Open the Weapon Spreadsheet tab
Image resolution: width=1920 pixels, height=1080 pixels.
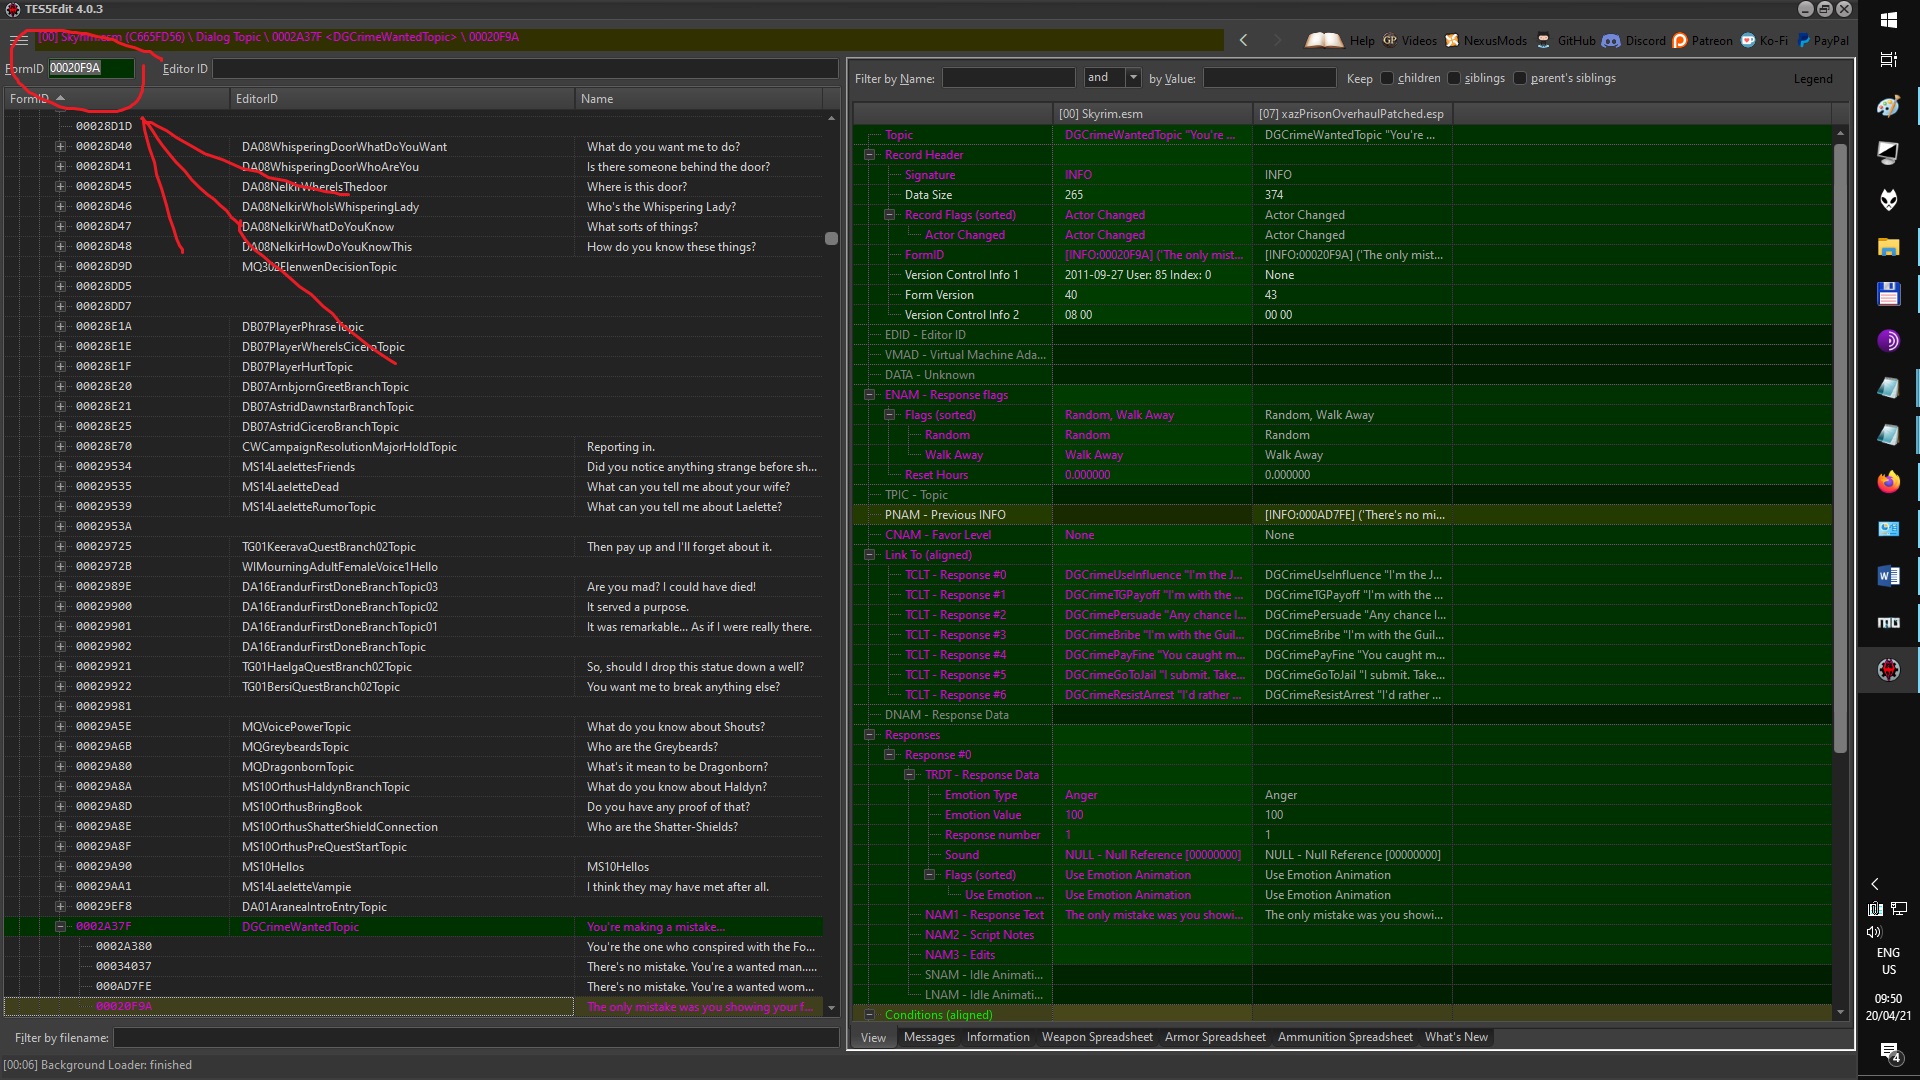pos(1097,1037)
